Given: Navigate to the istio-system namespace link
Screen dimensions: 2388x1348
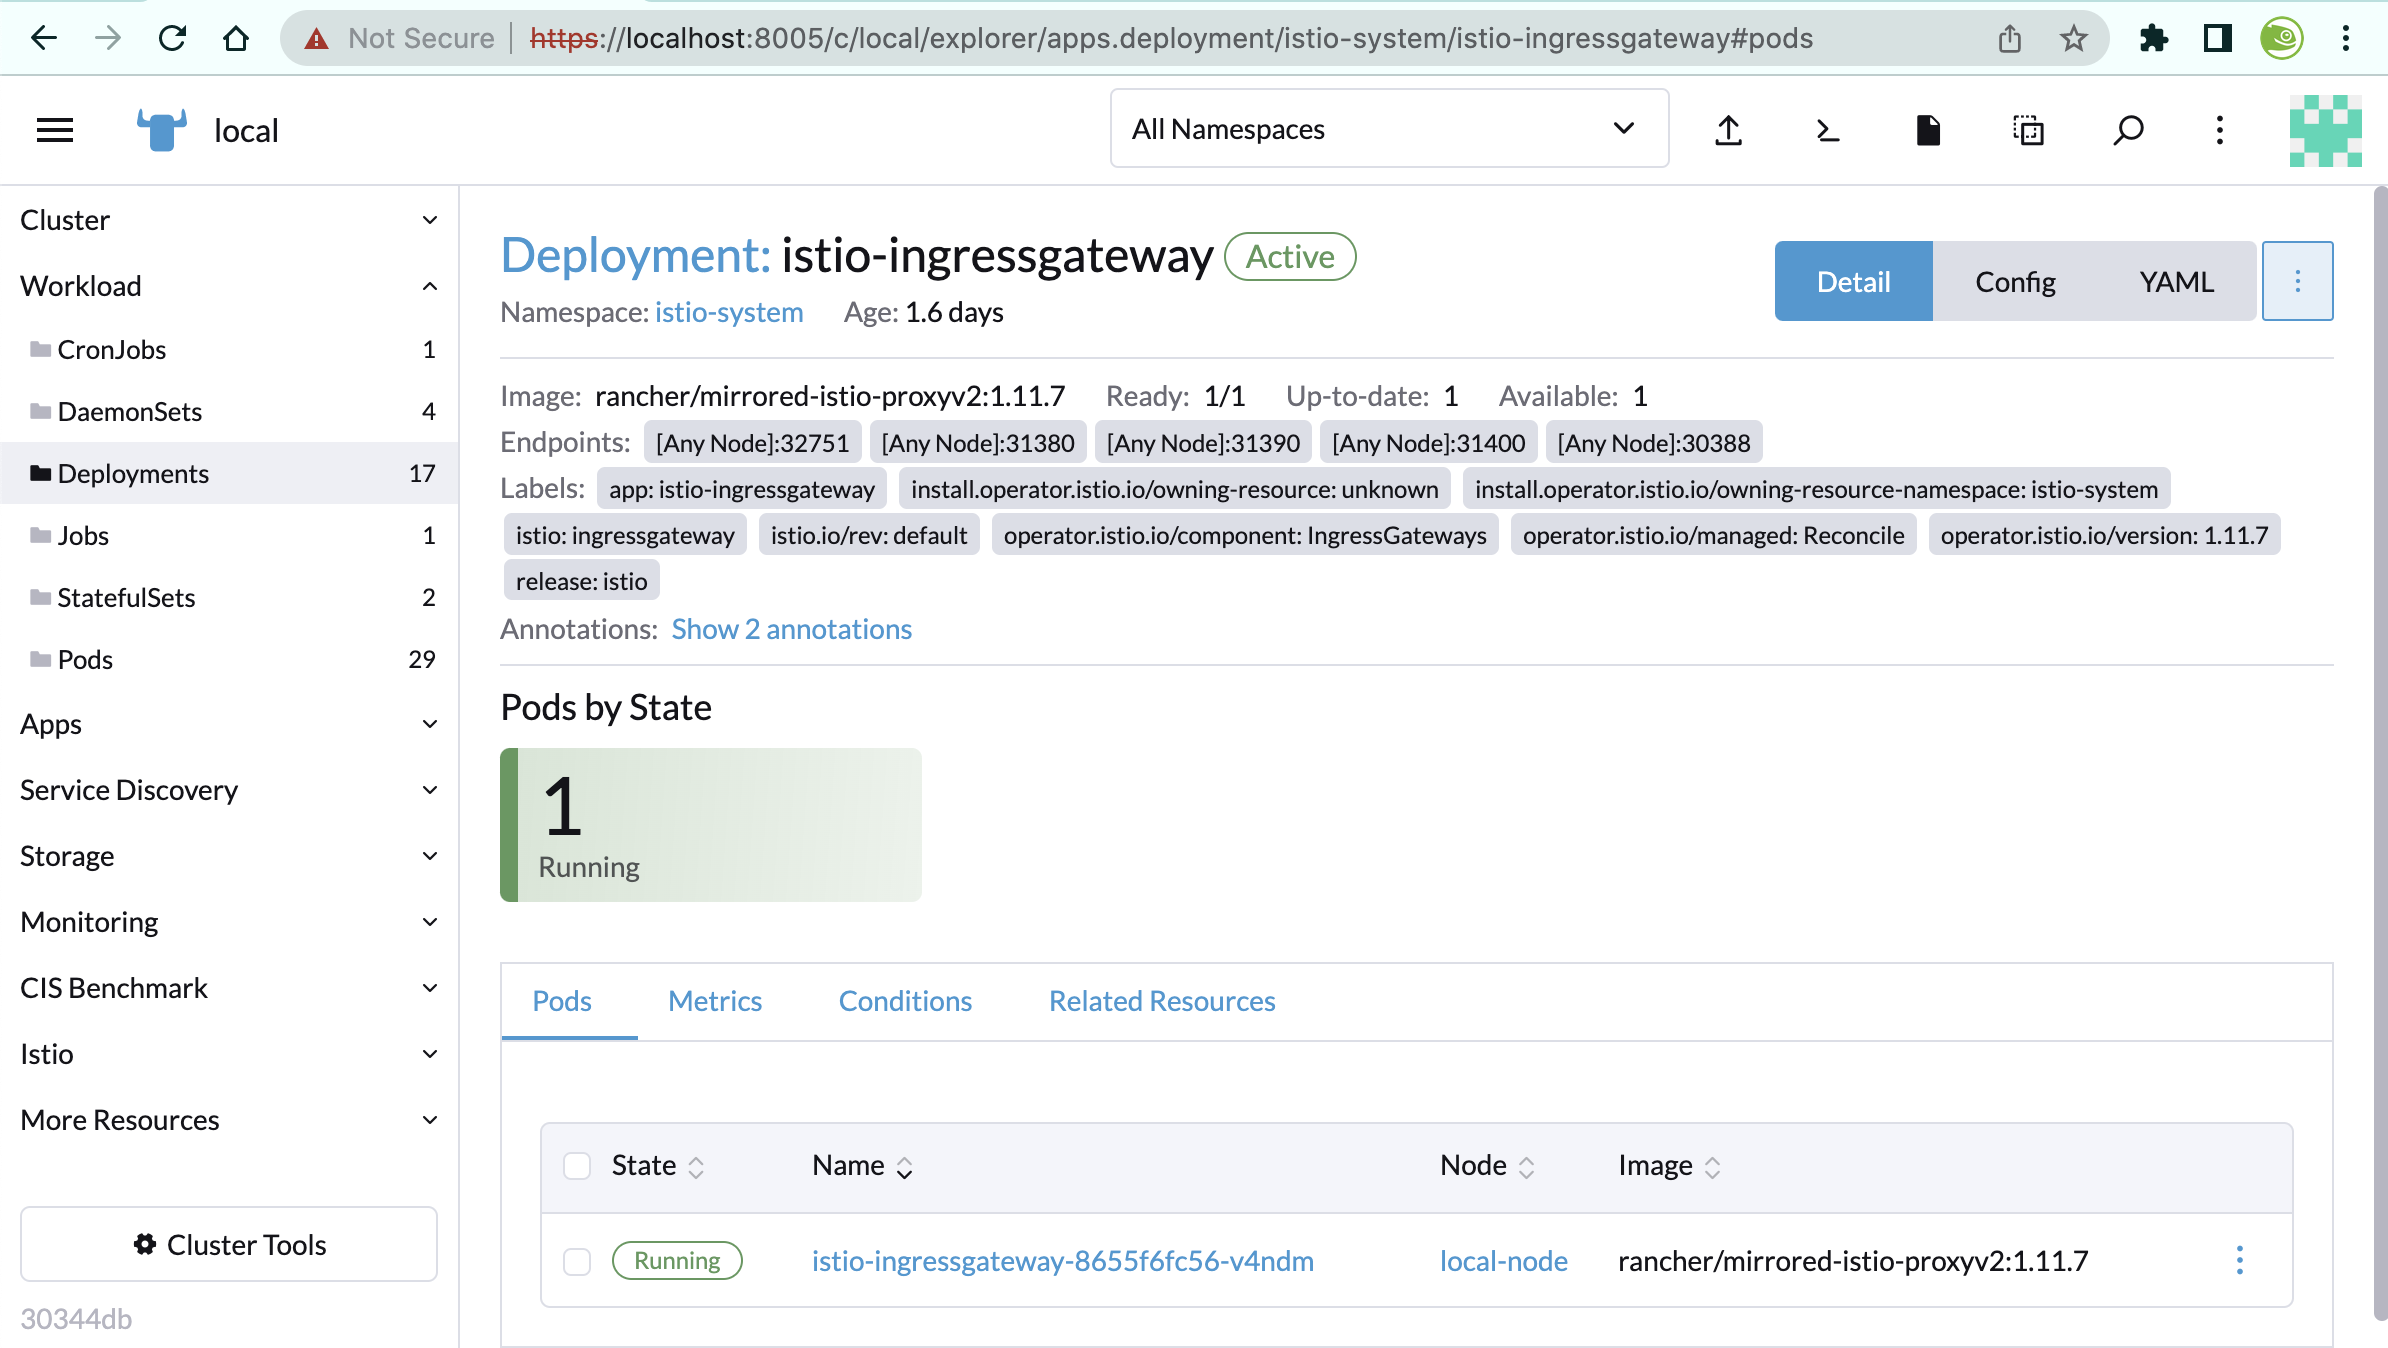Looking at the screenshot, I should pos(729,312).
